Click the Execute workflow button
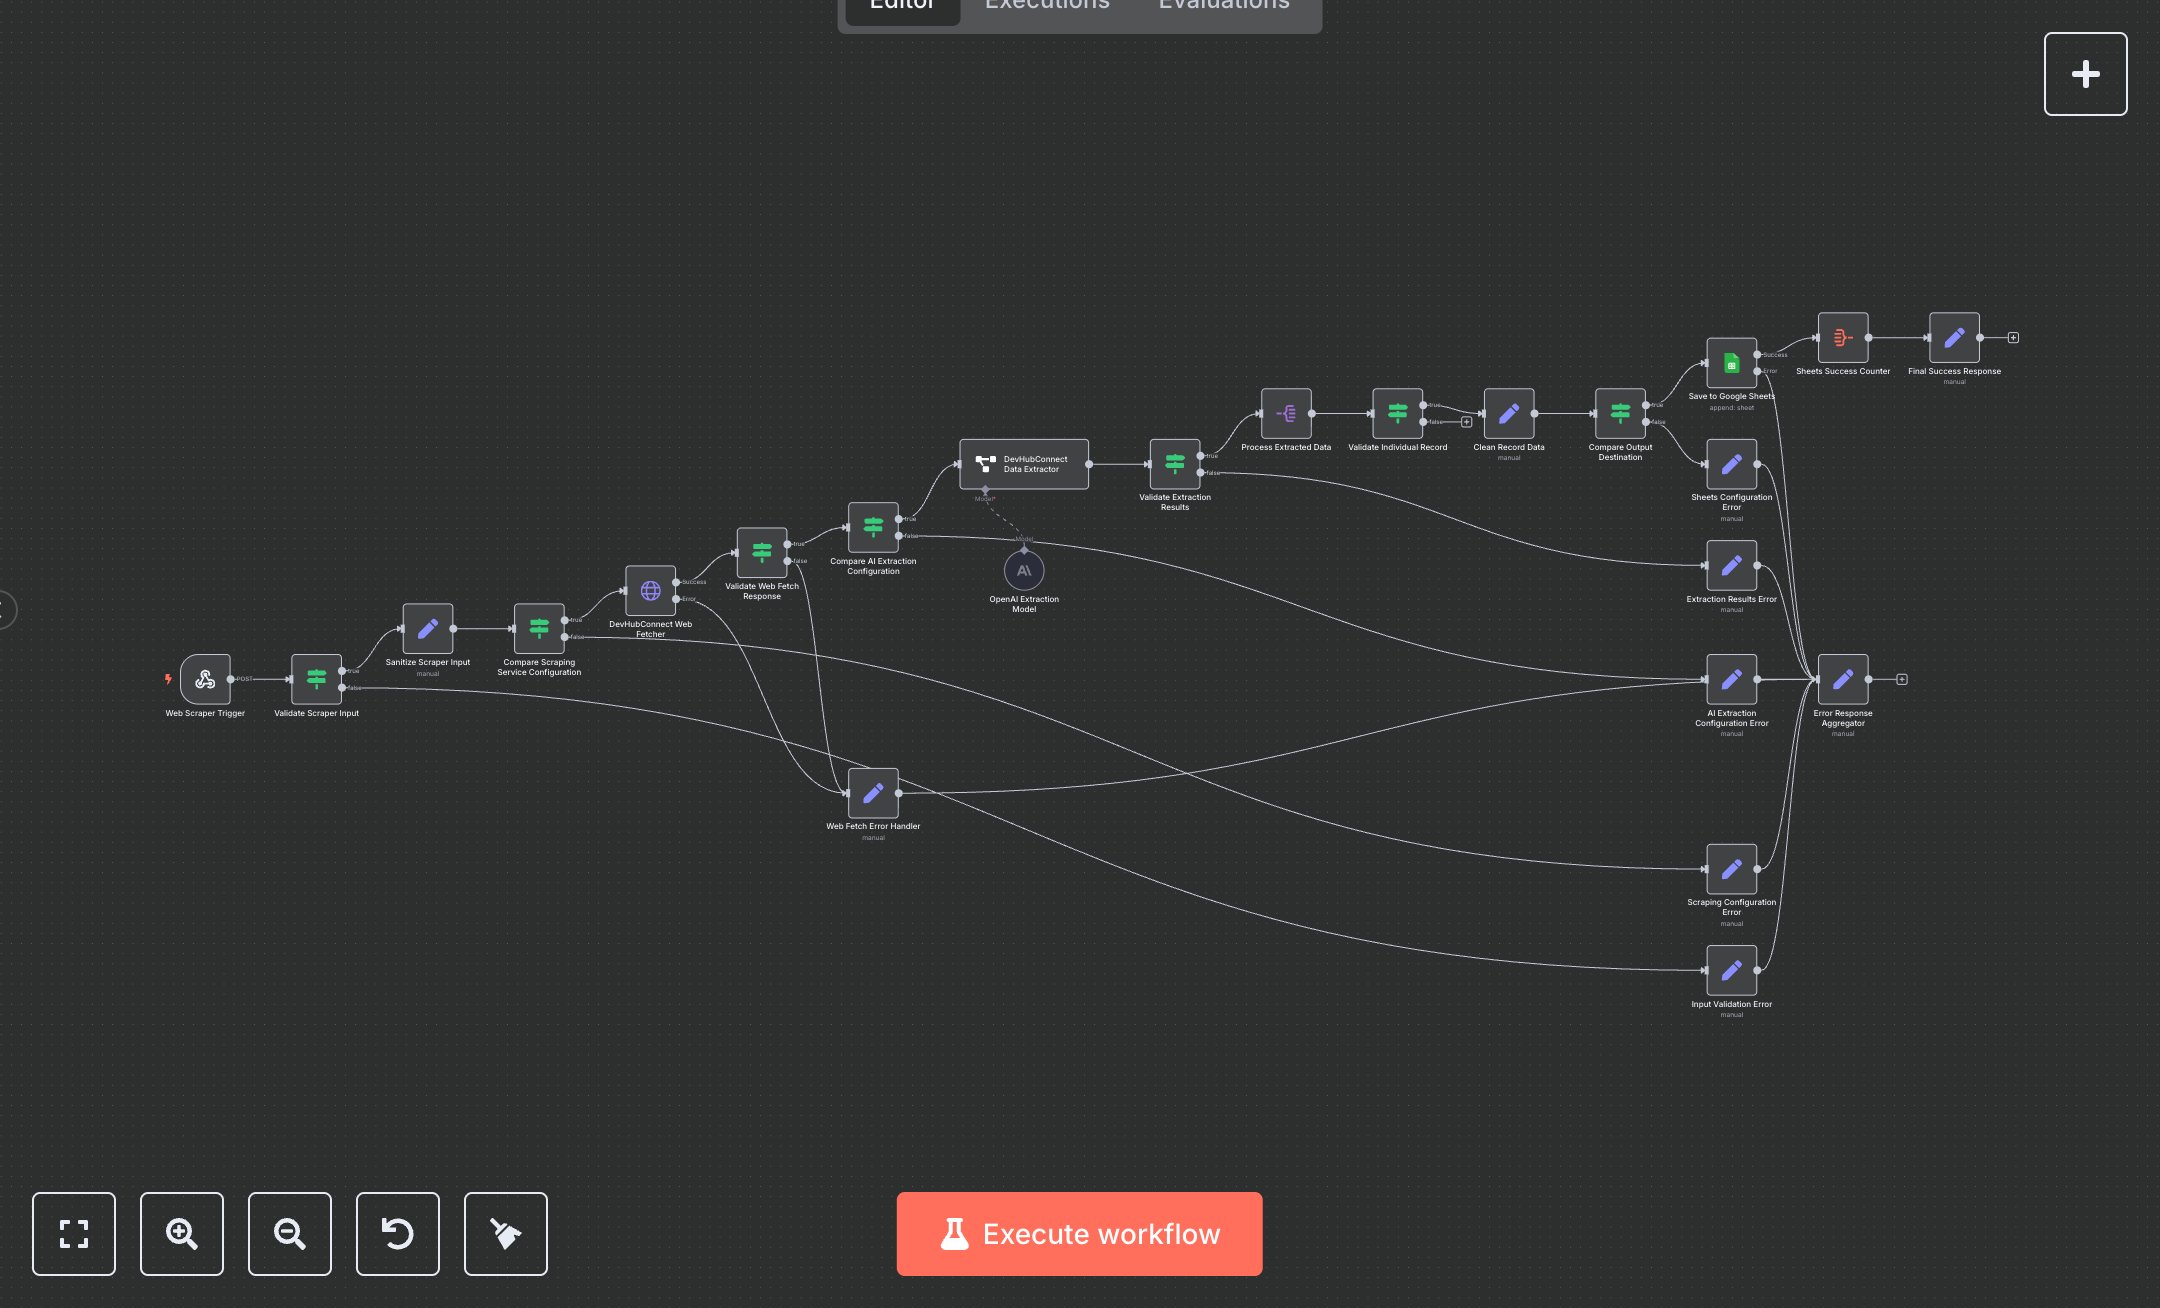Viewport: 2160px width, 1308px height. [1079, 1234]
